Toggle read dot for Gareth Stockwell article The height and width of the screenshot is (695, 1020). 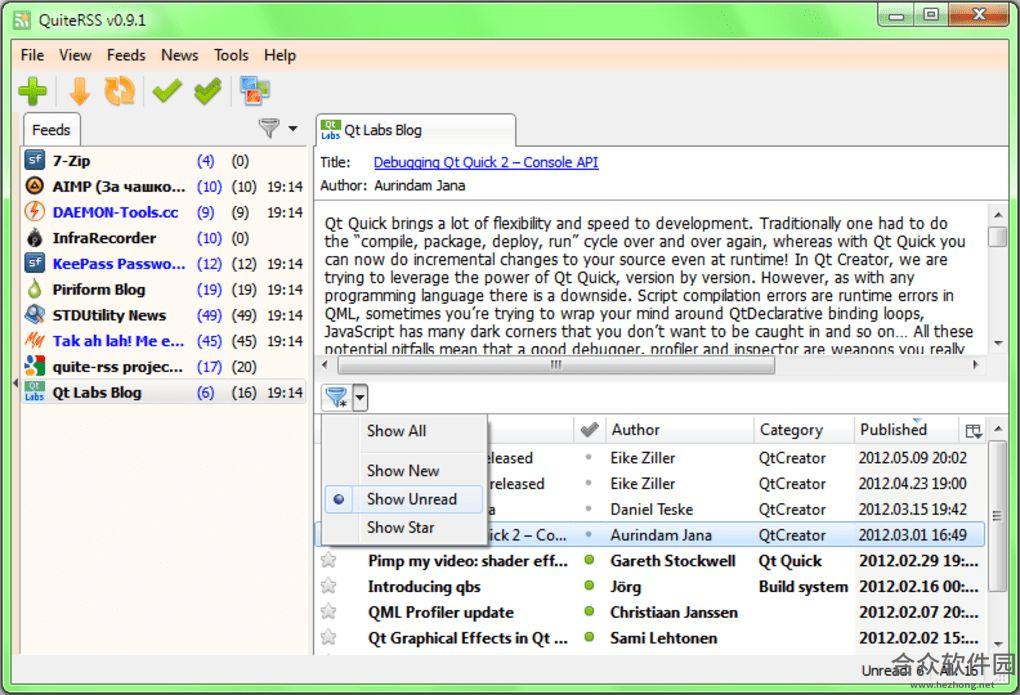coord(589,560)
